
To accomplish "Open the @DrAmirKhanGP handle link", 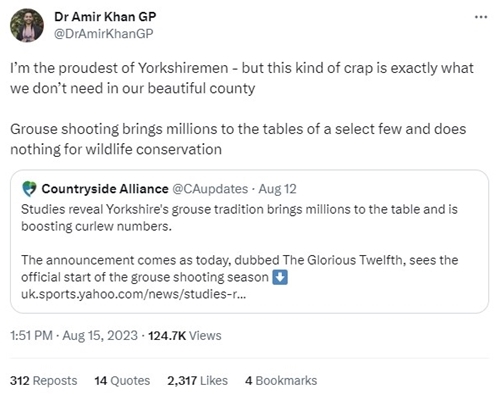I will point(104,34).
